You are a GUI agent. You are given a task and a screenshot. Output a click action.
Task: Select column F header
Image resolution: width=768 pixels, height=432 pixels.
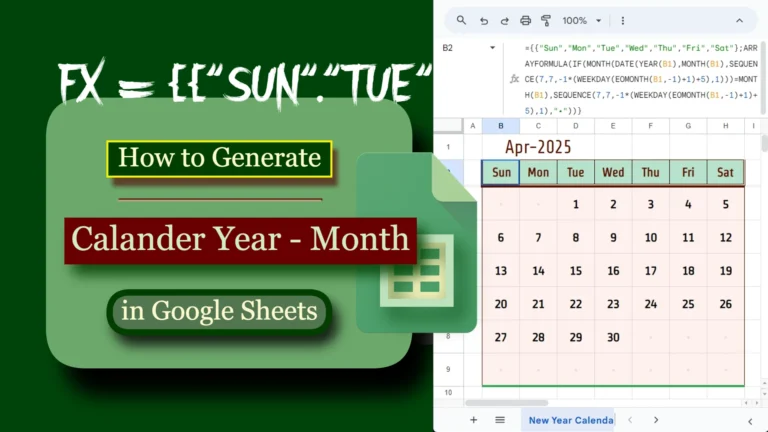650,126
